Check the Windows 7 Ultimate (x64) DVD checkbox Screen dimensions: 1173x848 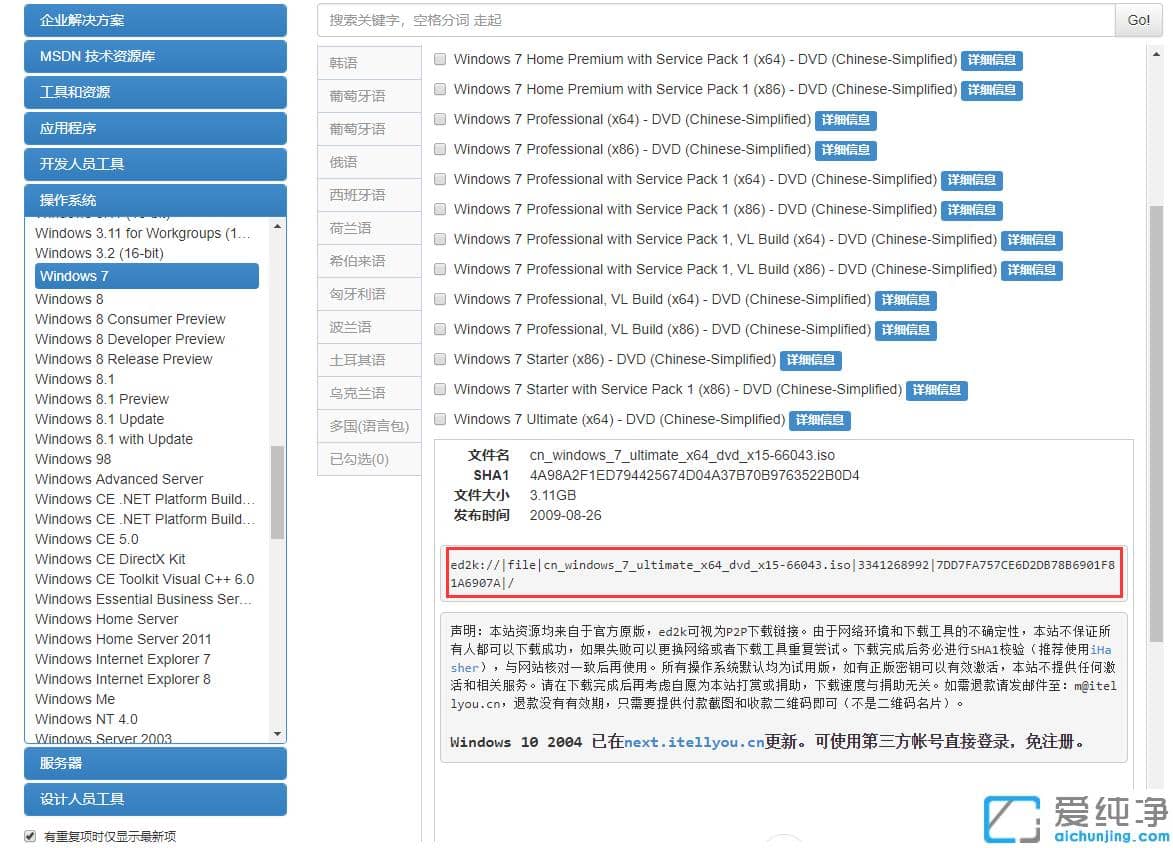tap(440, 419)
